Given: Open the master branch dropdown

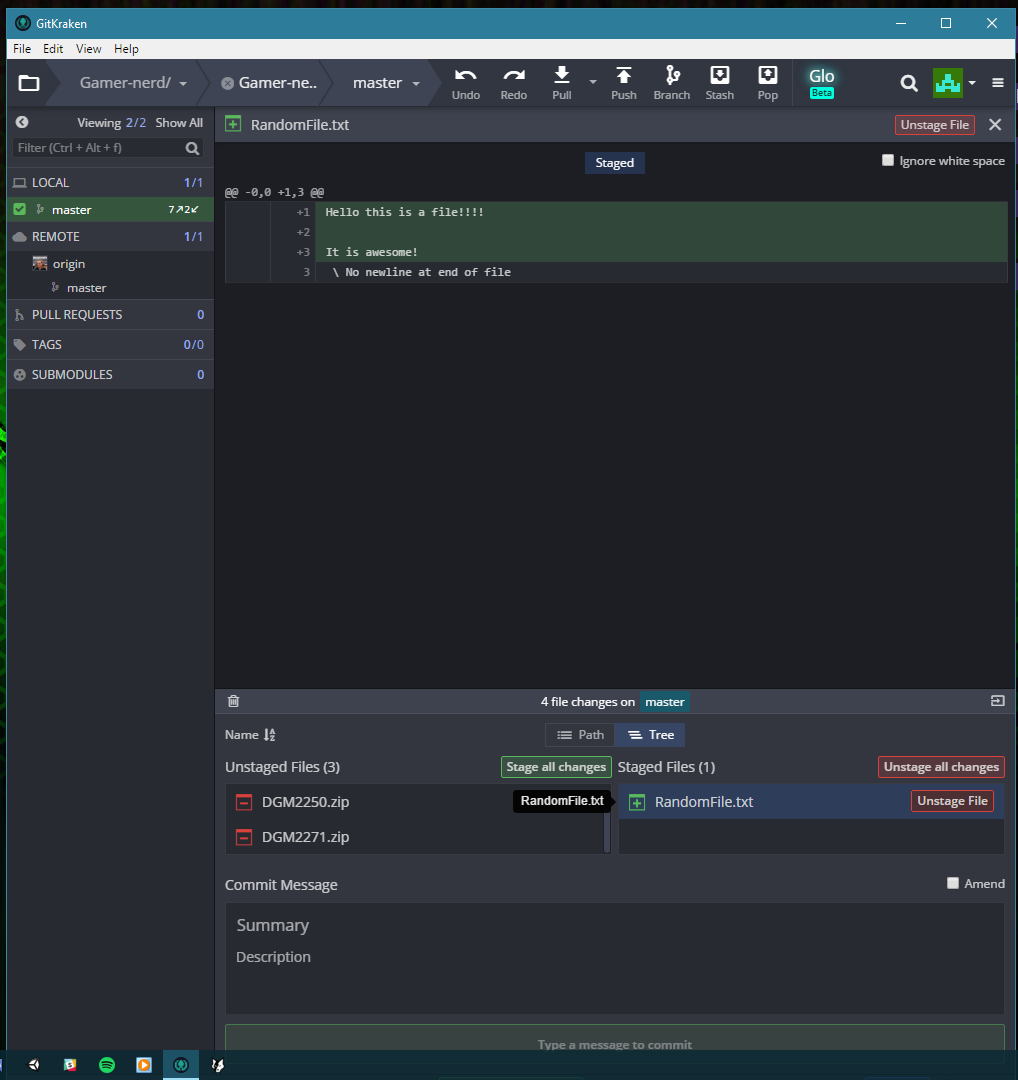Looking at the screenshot, I should (416, 84).
